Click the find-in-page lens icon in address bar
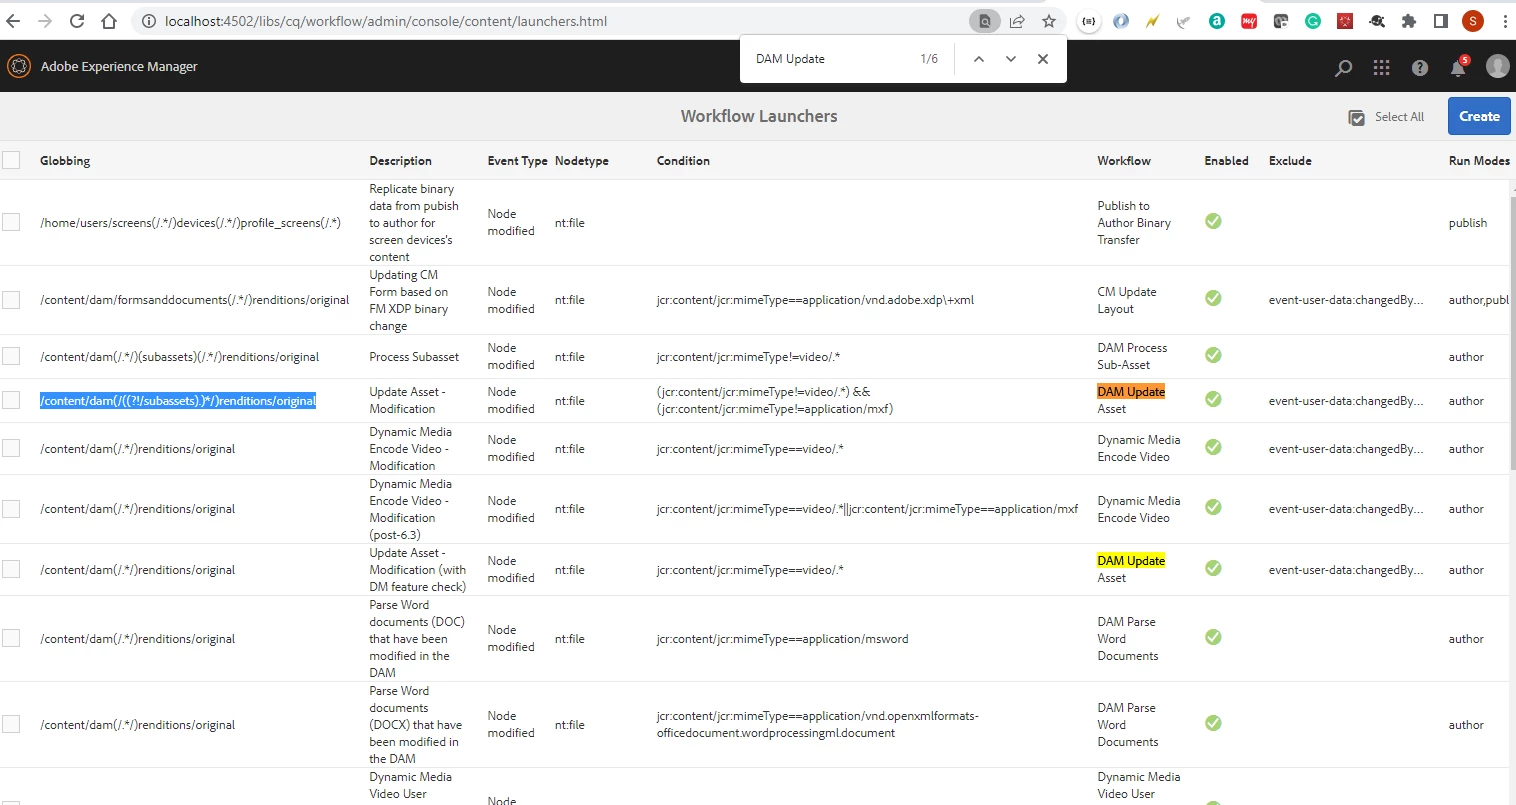The width and height of the screenshot is (1516, 805). [985, 21]
